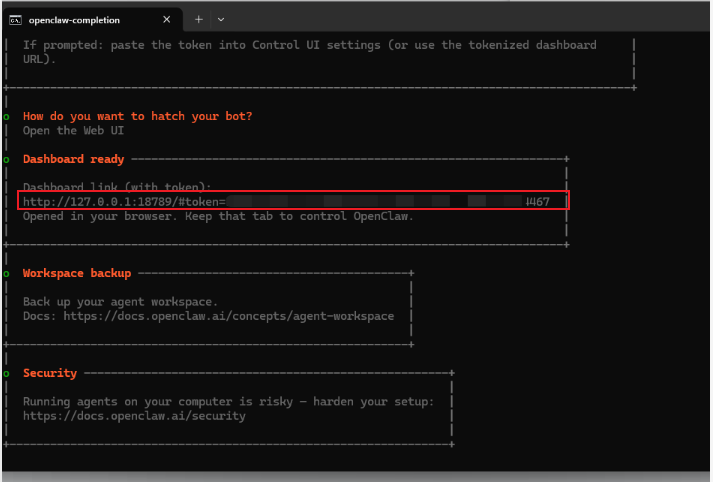Click the terminal icon in the tab
The width and height of the screenshot is (713, 482).
[15, 20]
